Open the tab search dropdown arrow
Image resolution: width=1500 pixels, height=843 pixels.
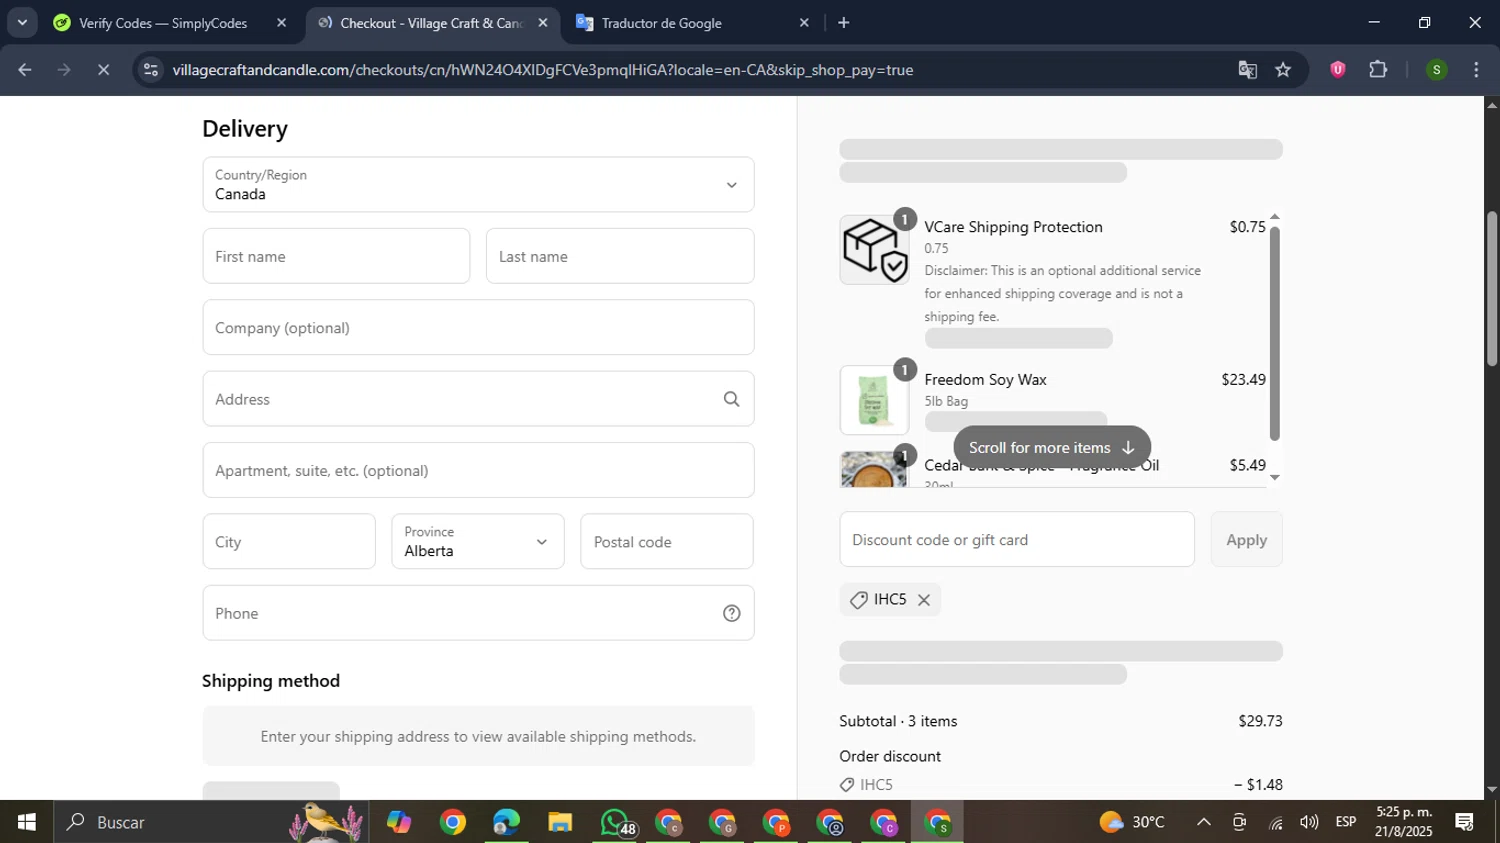(21, 22)
